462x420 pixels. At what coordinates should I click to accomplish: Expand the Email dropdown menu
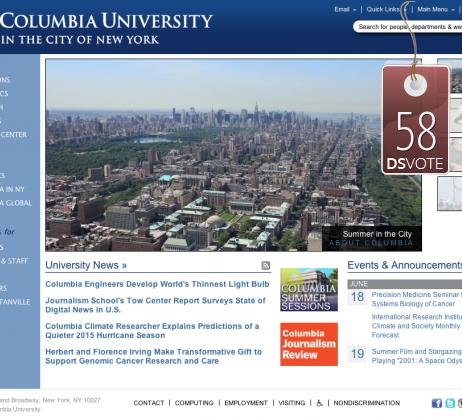(345, 9)
